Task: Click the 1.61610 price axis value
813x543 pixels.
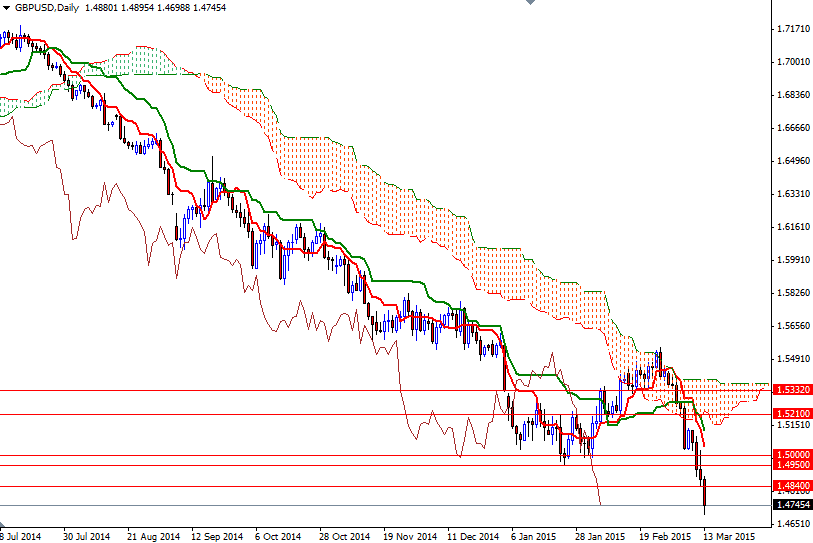Action: (793, 227)
